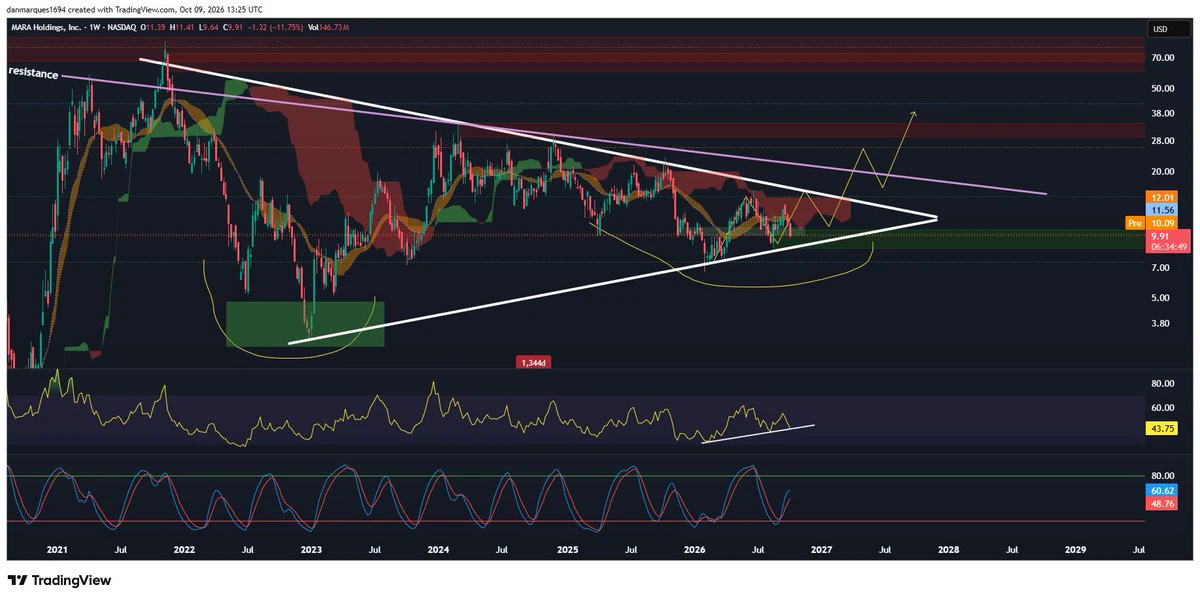Click the 38.00 price axis label

(x=1162, y=114)
